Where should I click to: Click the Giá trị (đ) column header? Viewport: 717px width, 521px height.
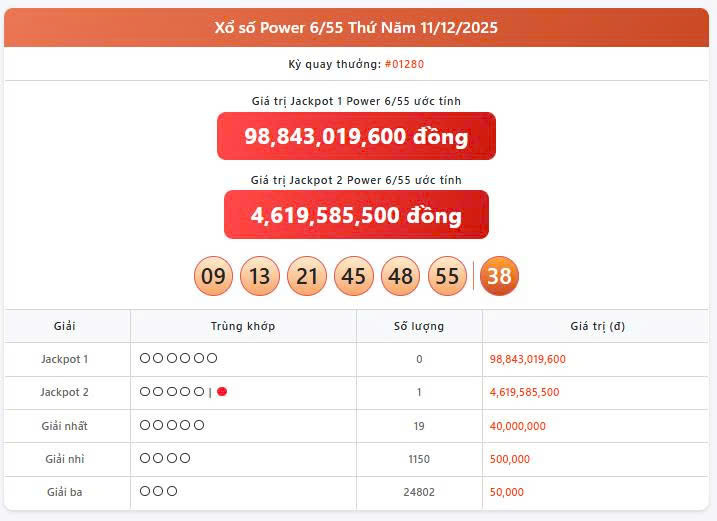tap(597, 326)
